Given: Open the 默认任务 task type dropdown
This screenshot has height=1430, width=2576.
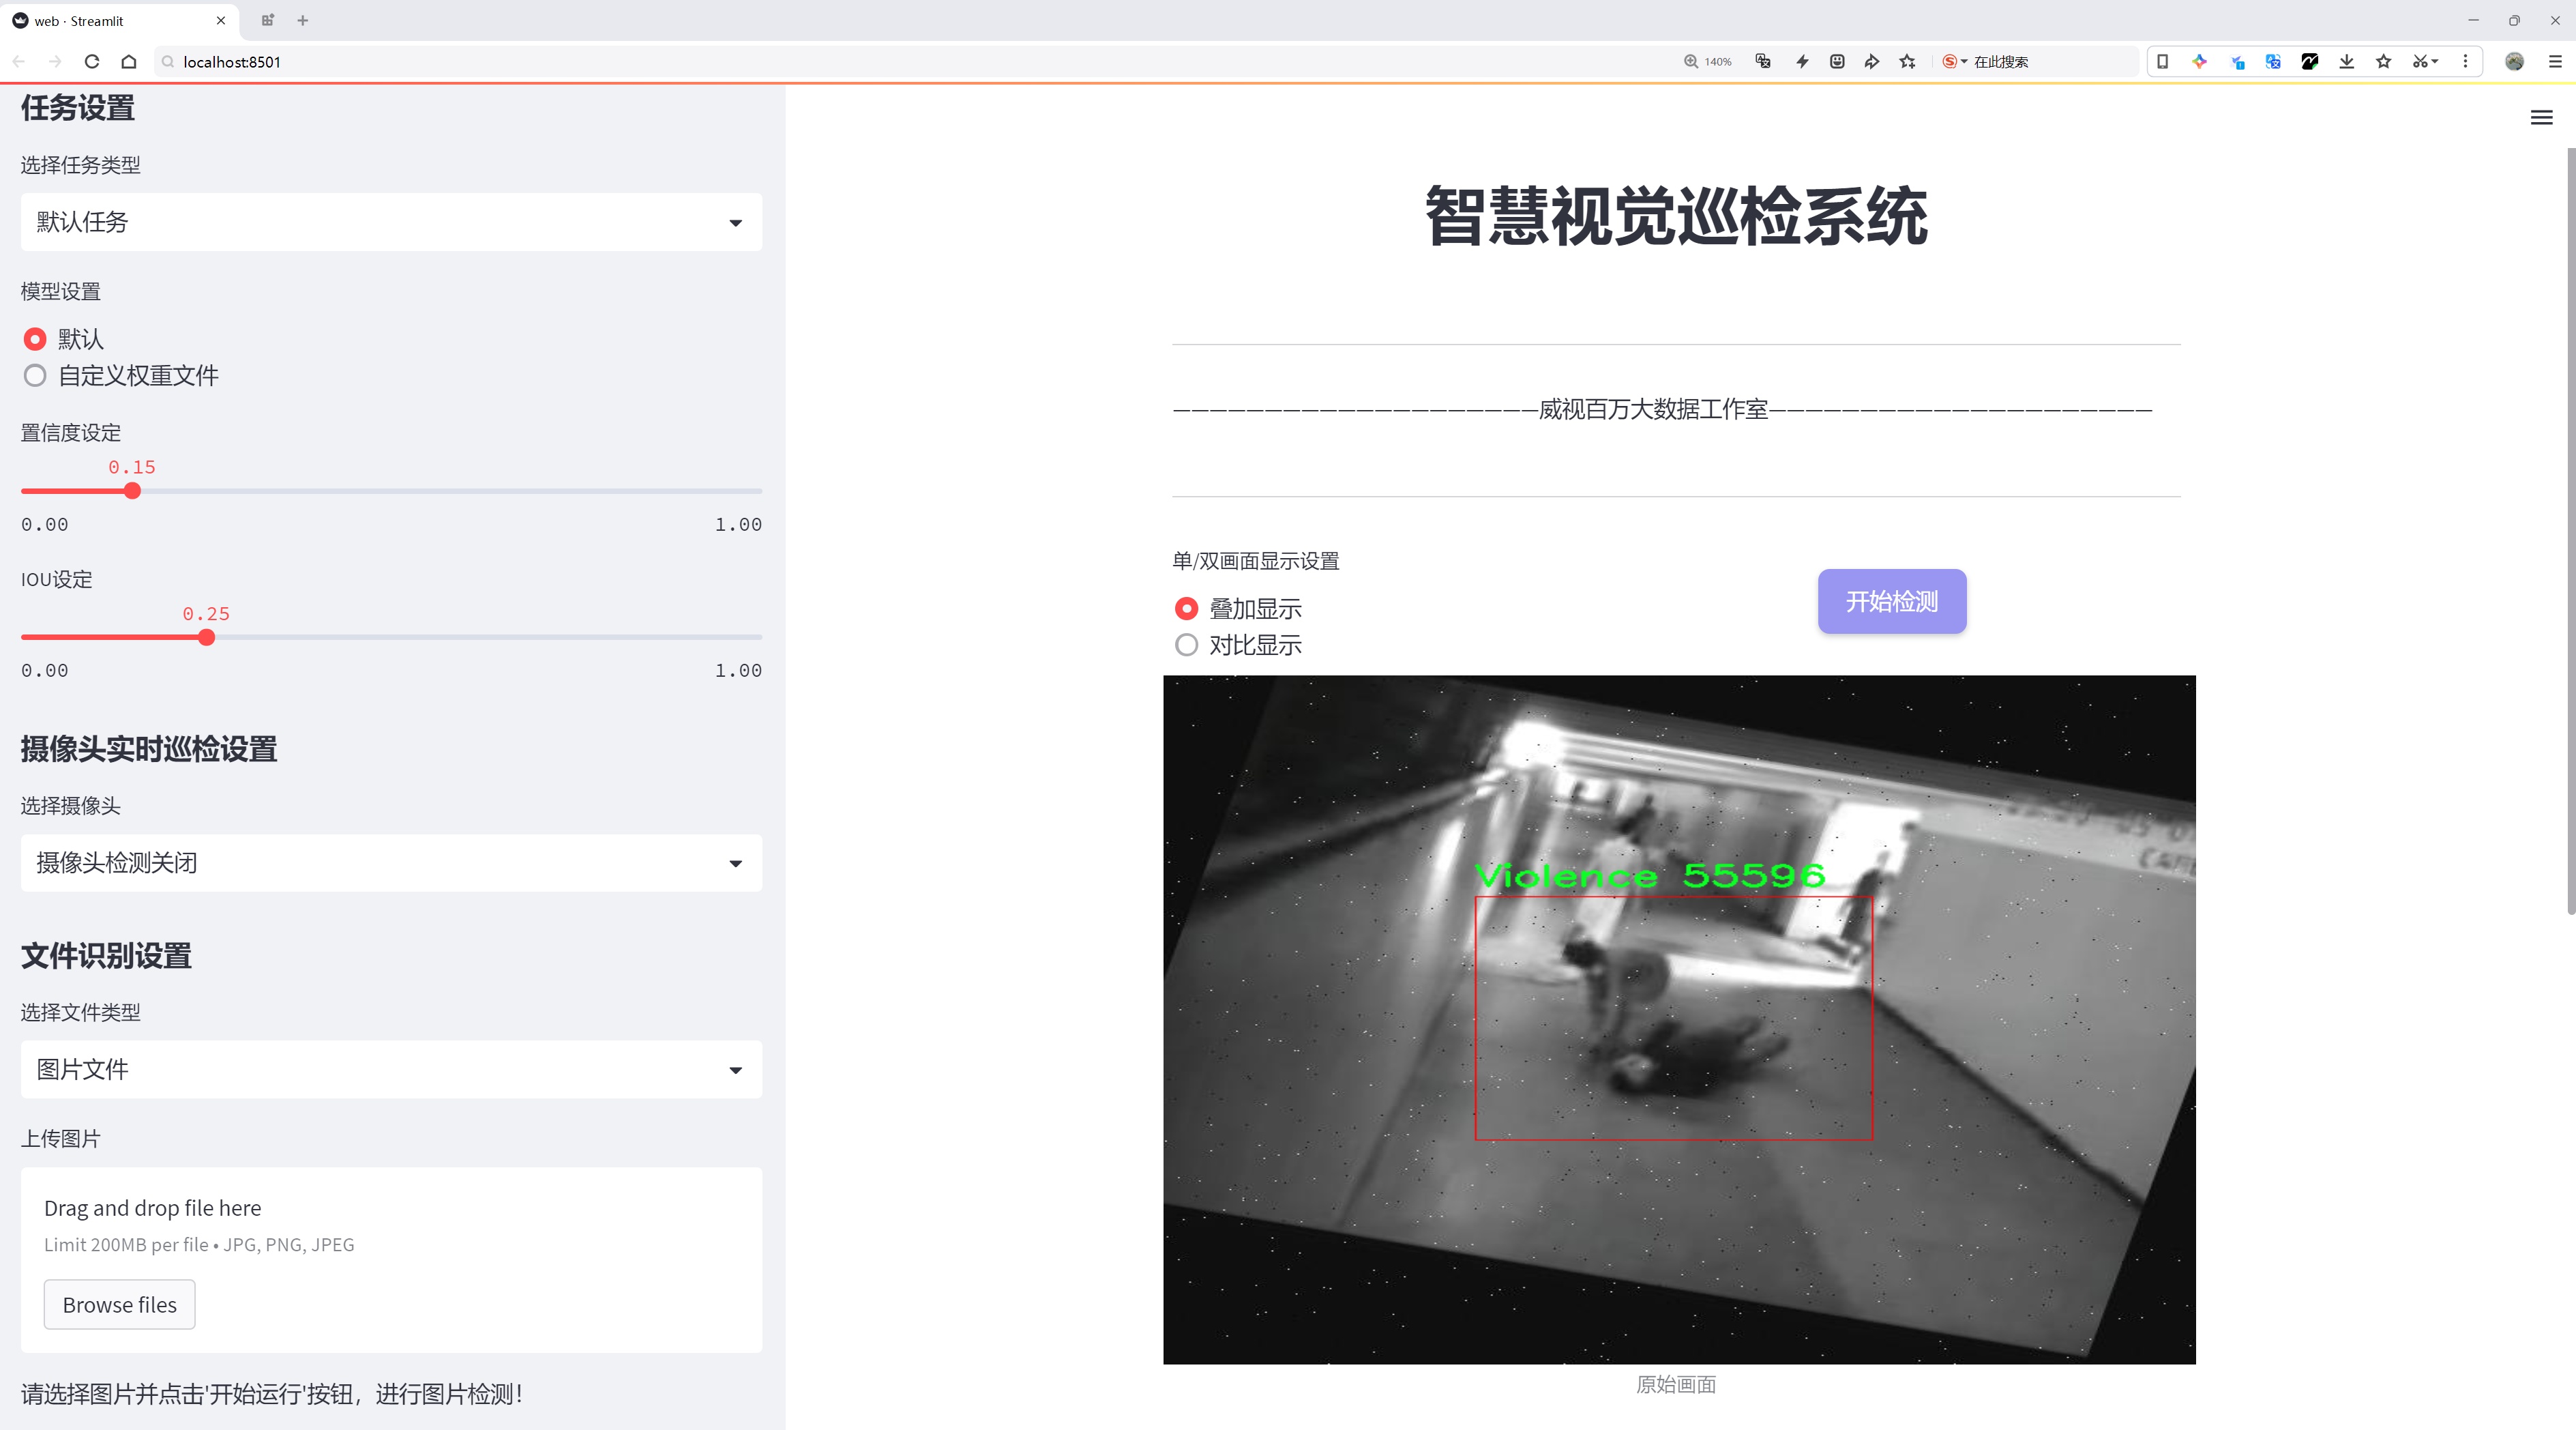Looking at the screenshot, I should [x=391, y=222].
